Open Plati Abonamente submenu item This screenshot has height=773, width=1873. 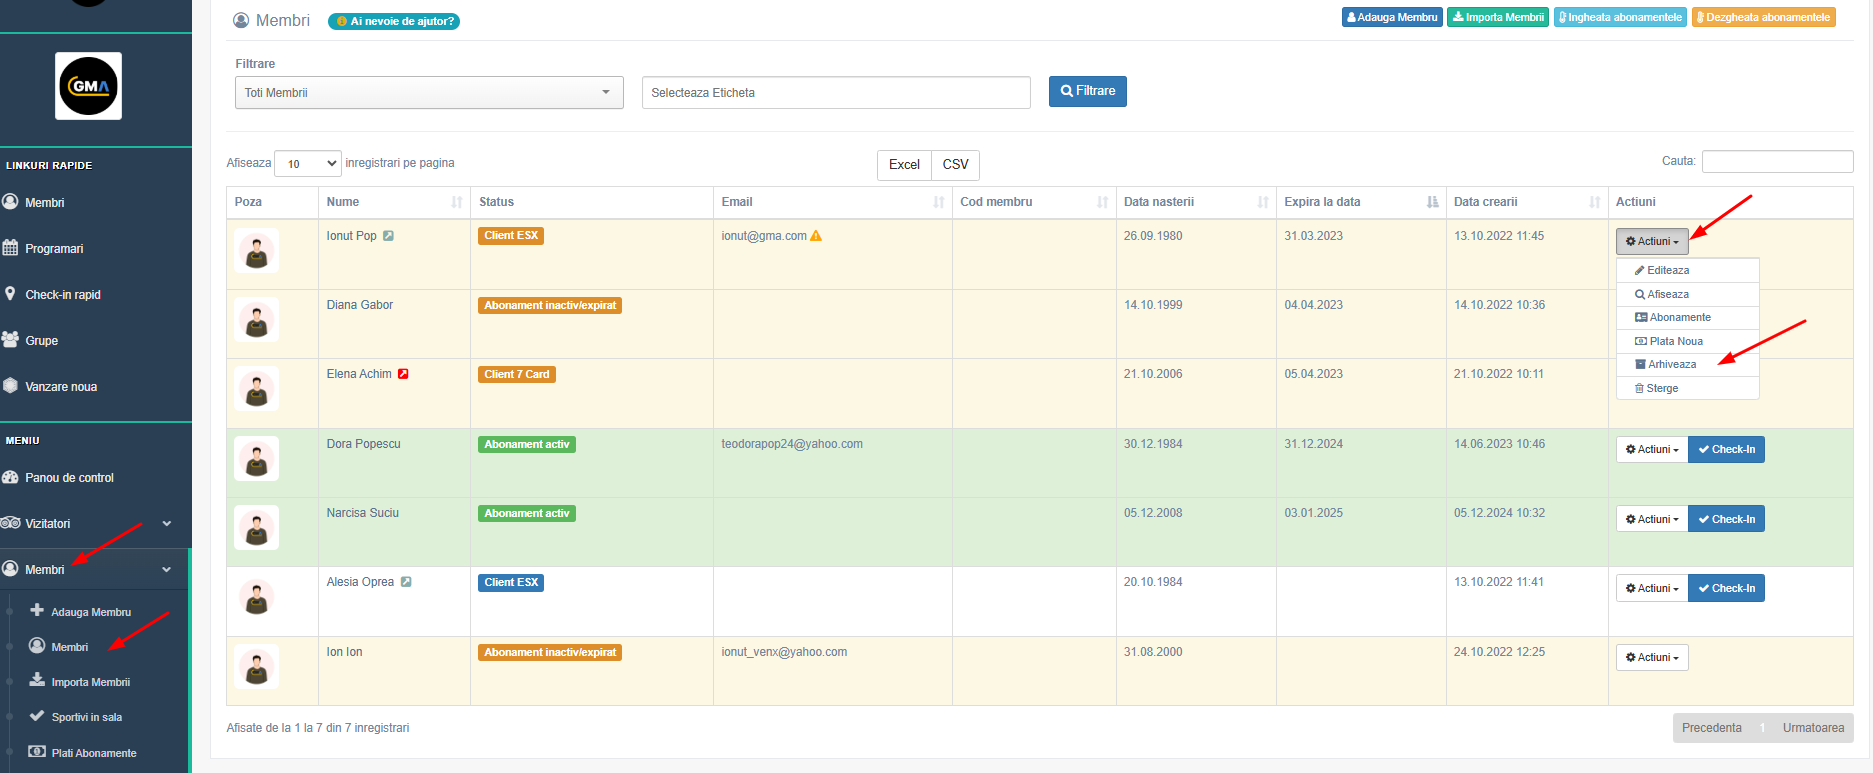click(x=94, y=753)
